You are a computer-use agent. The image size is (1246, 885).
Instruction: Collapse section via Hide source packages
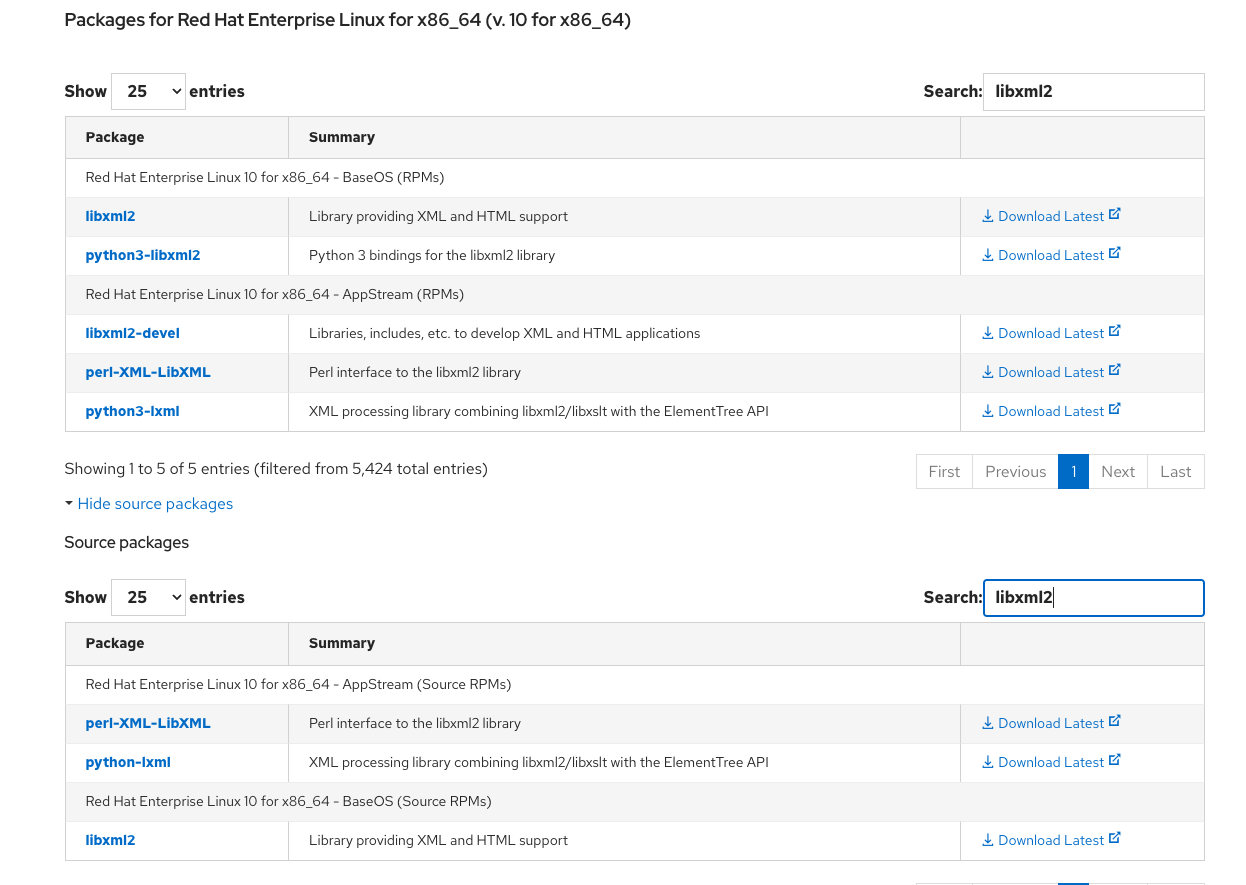155,504
